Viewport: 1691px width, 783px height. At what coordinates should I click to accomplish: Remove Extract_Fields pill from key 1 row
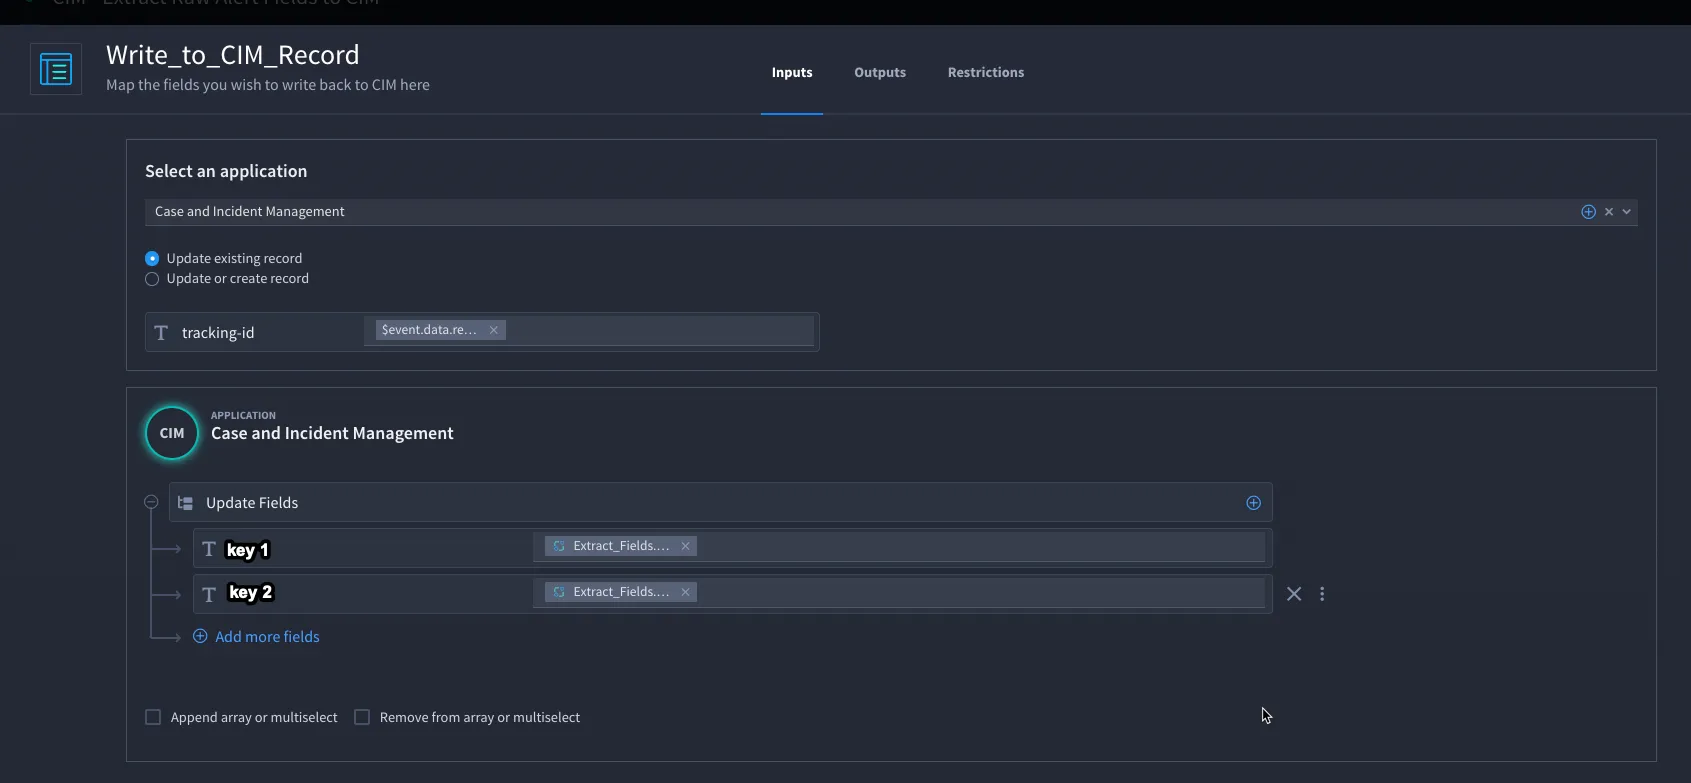(686, 546)
